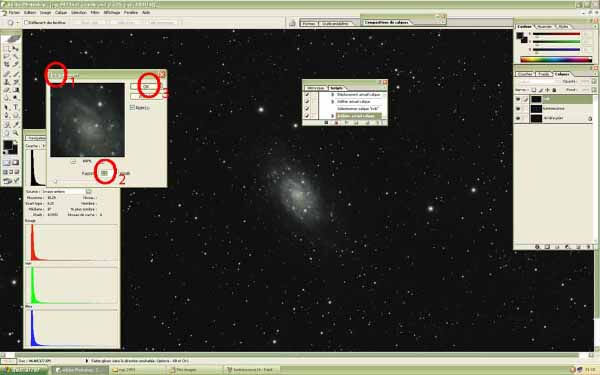Select the Move tool in toolbox

16,49
